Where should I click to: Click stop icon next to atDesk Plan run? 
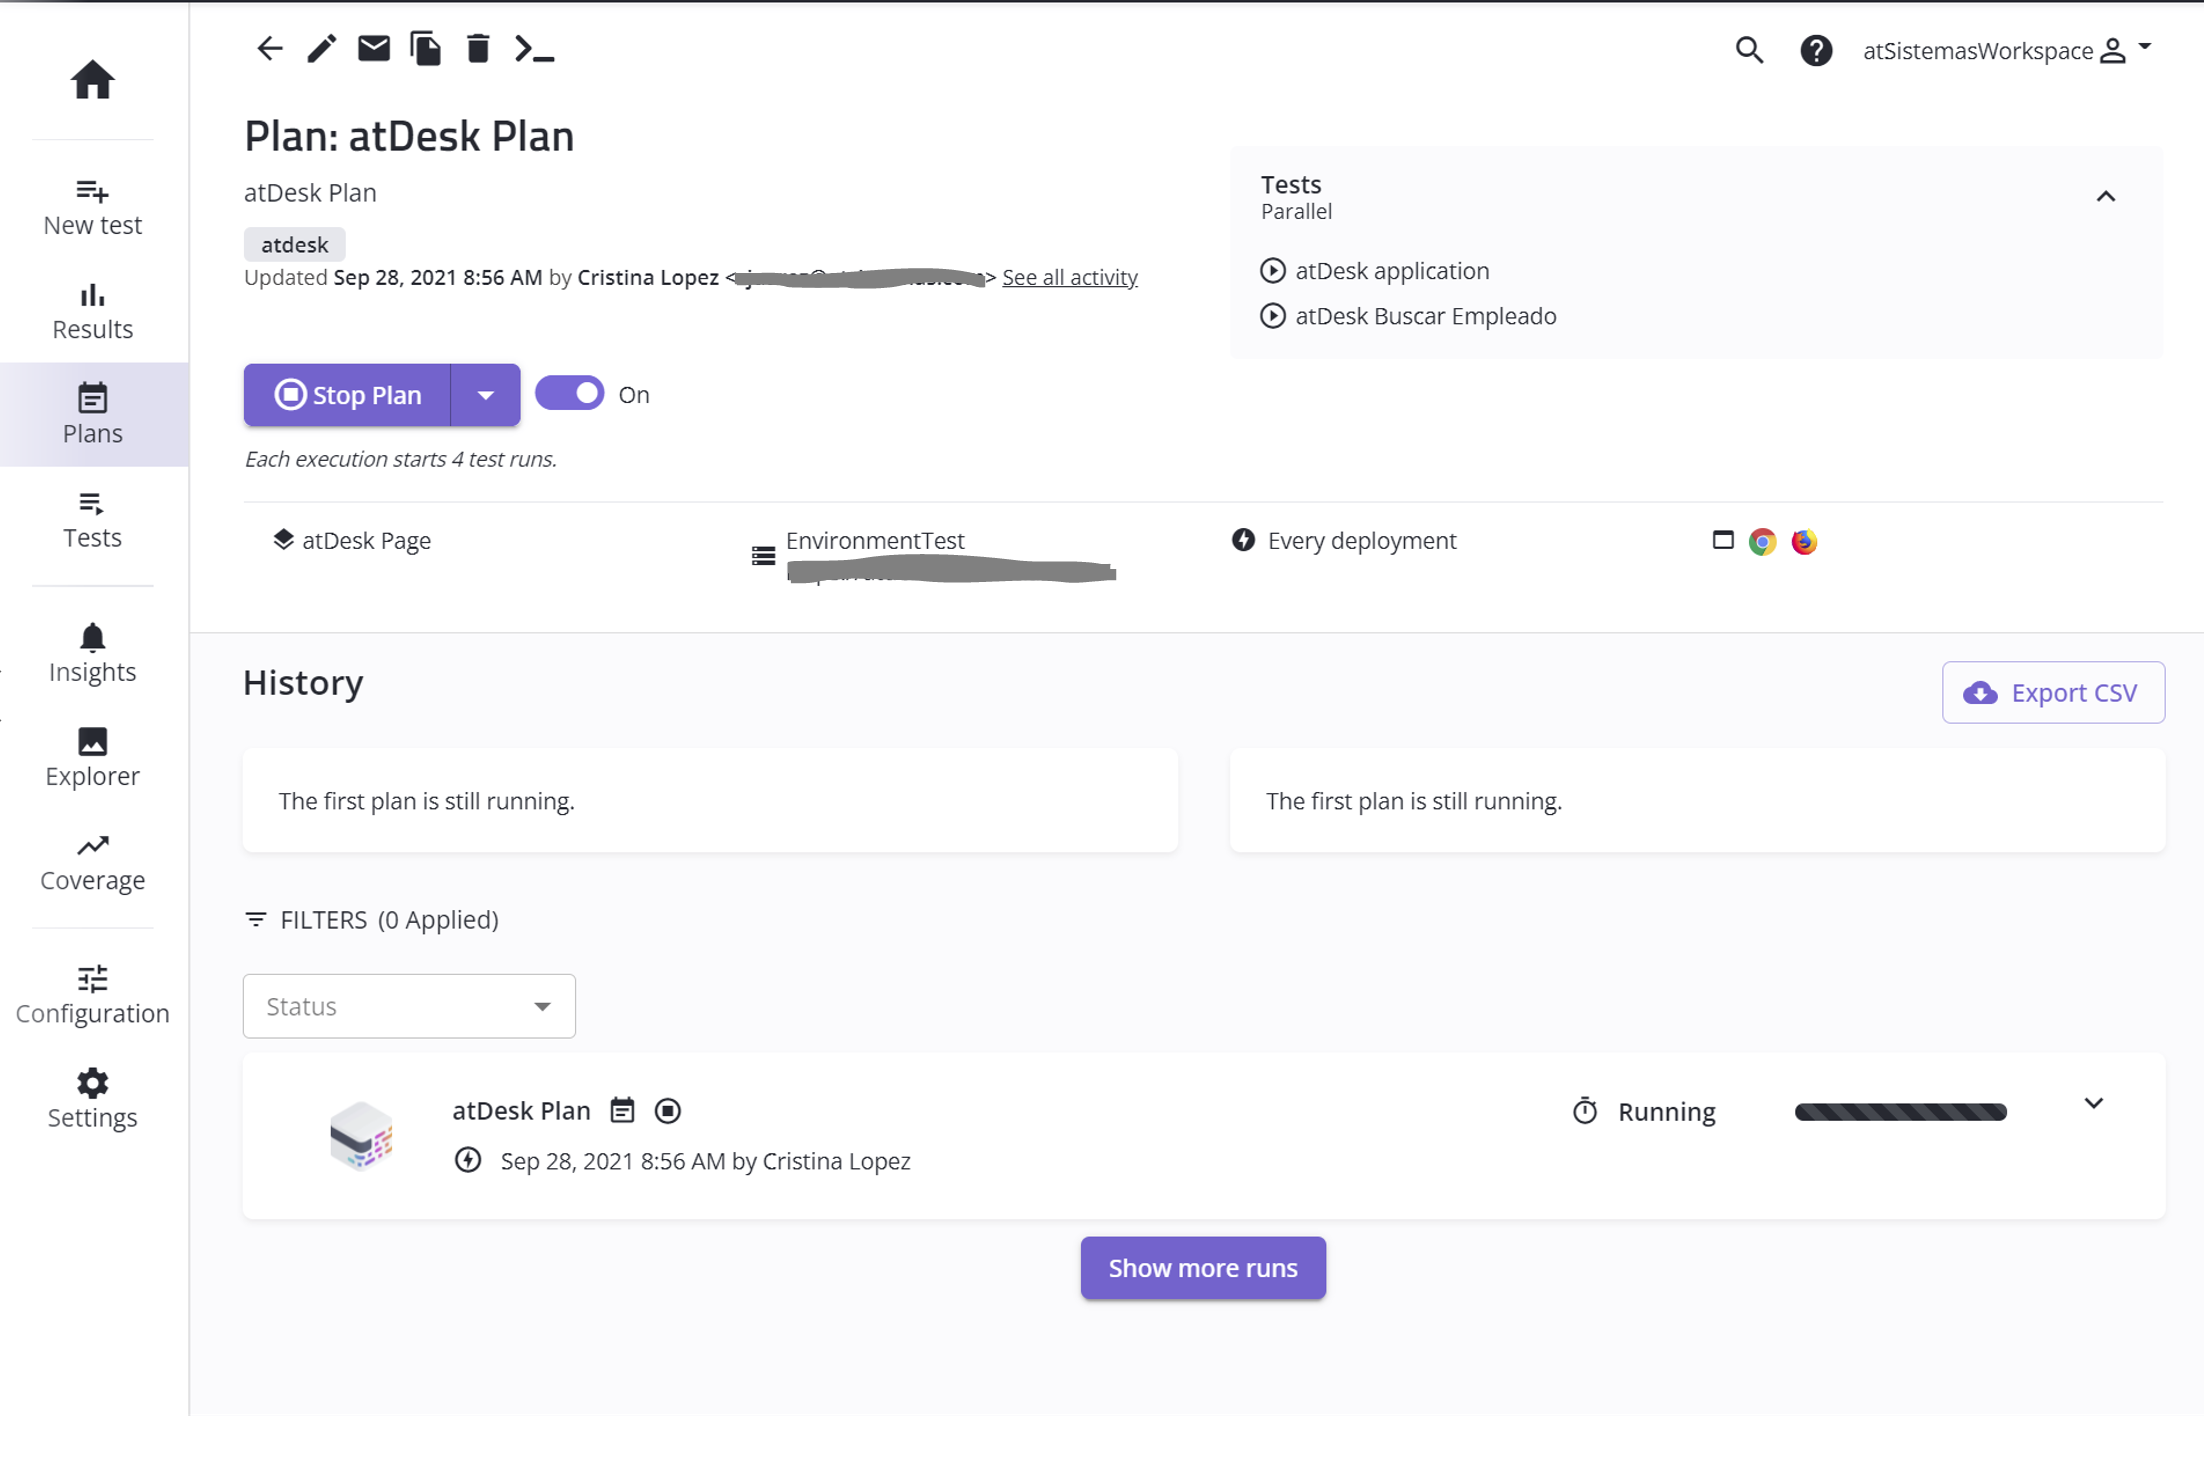pyautogui.click(x=668, y=1111)
